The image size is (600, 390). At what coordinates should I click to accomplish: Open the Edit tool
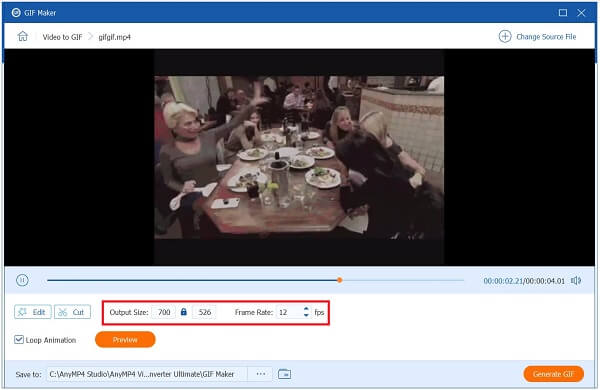click(x=33, y=312)
